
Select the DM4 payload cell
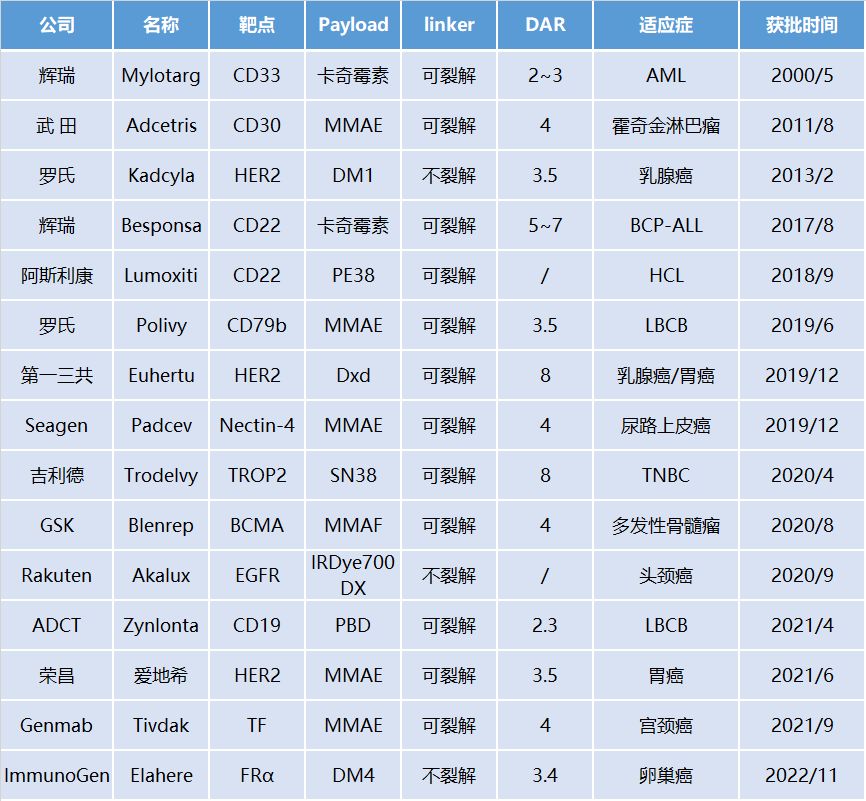(353, 776)
